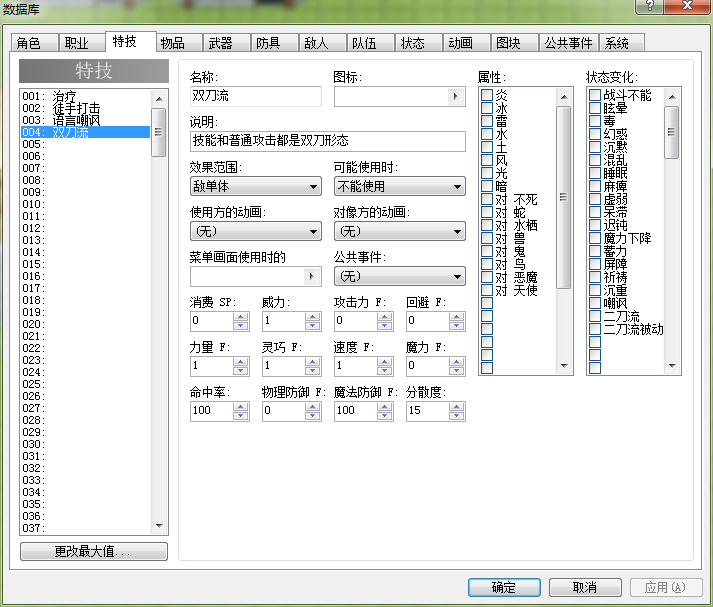
Task: Decrease 物理防御 F value with down arrow
Action: click(x=312, y=415)
